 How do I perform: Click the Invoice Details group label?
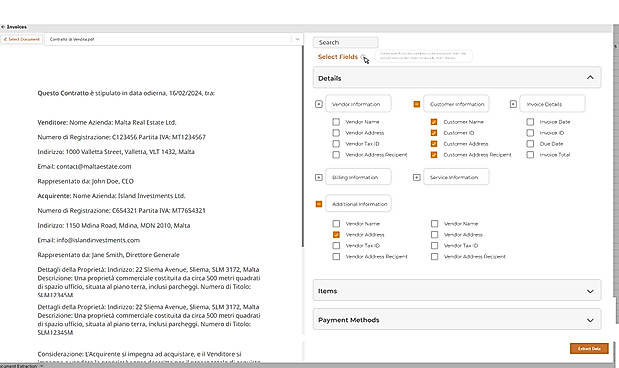(x=552, y=104)
